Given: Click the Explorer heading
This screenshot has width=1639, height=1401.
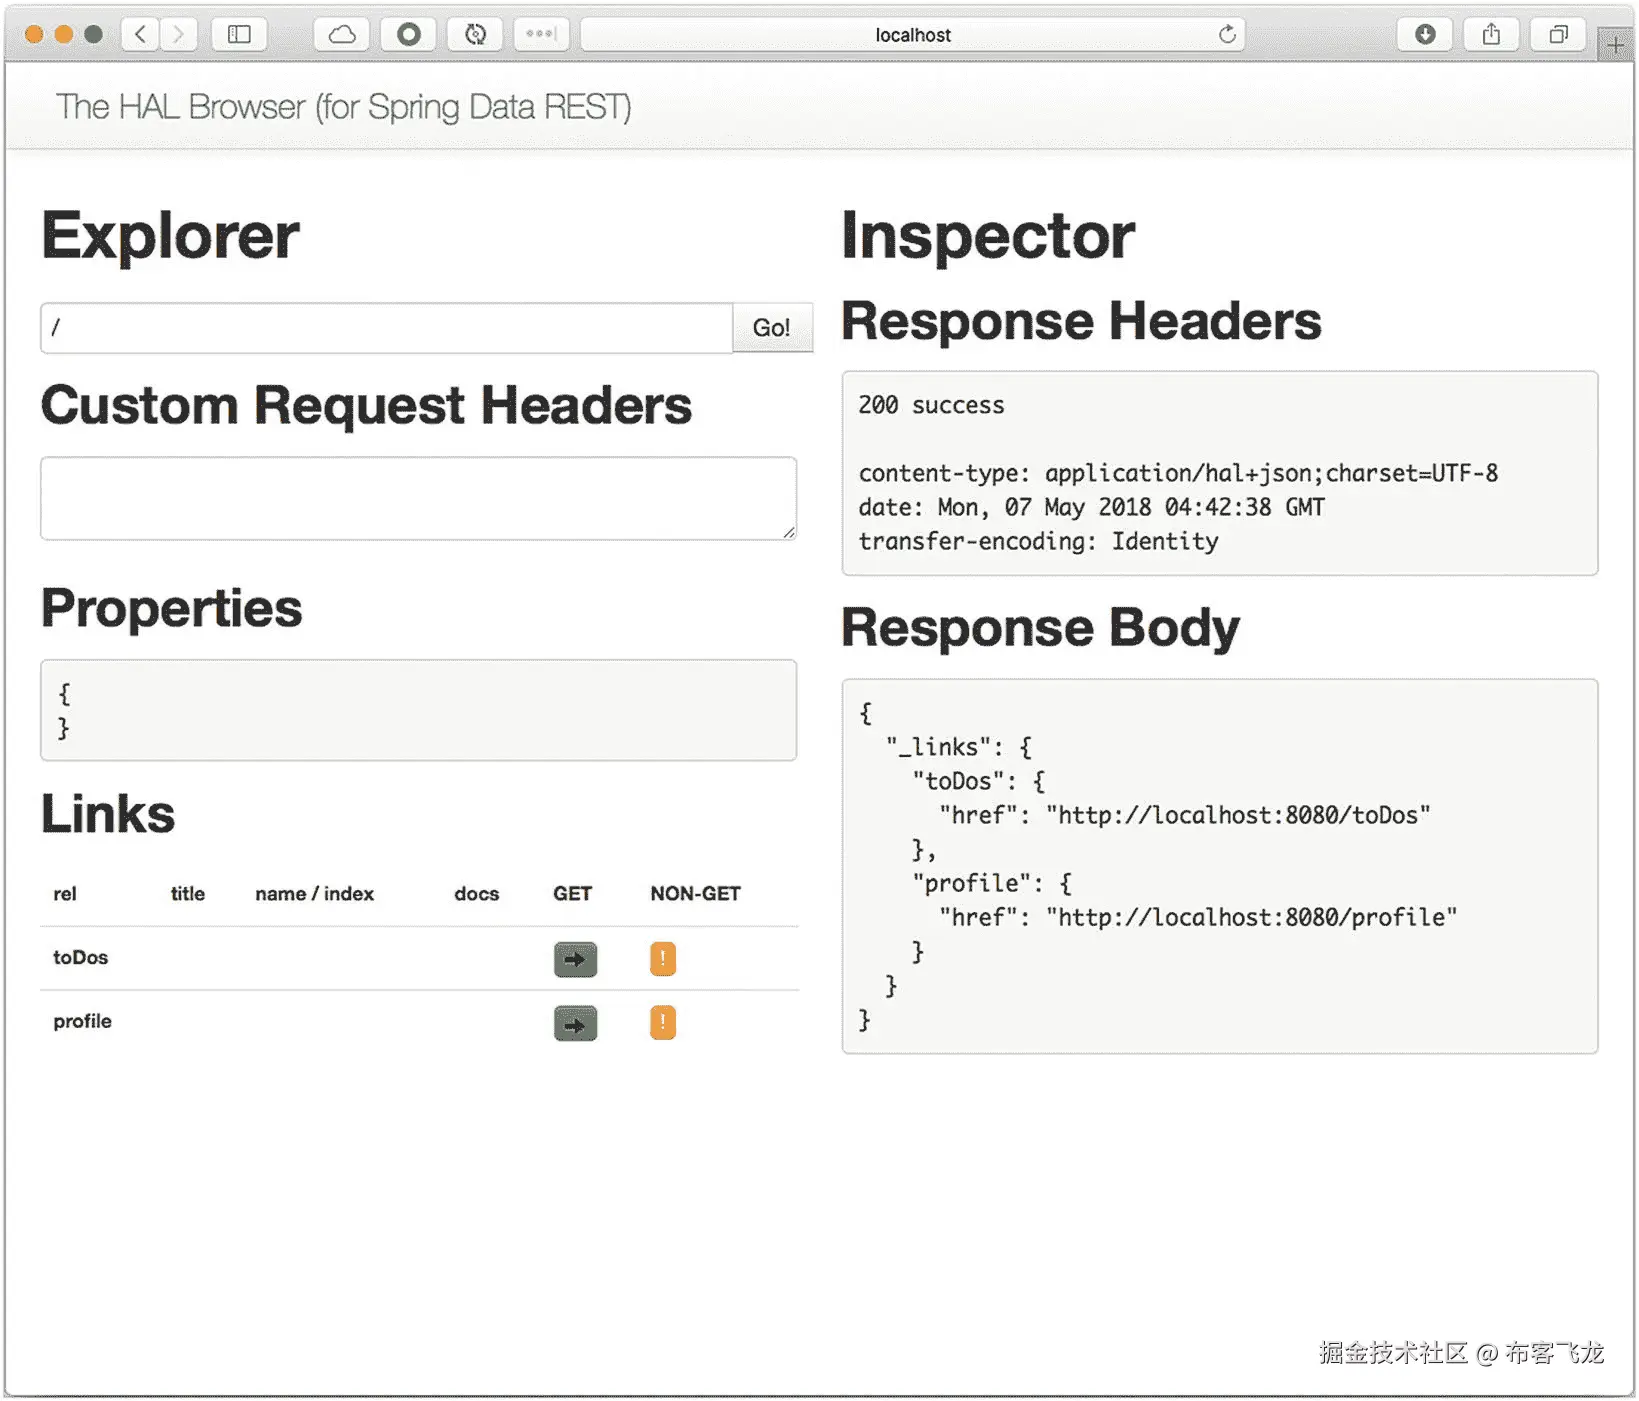Looking at the screenshot, I should pos(170,236).
